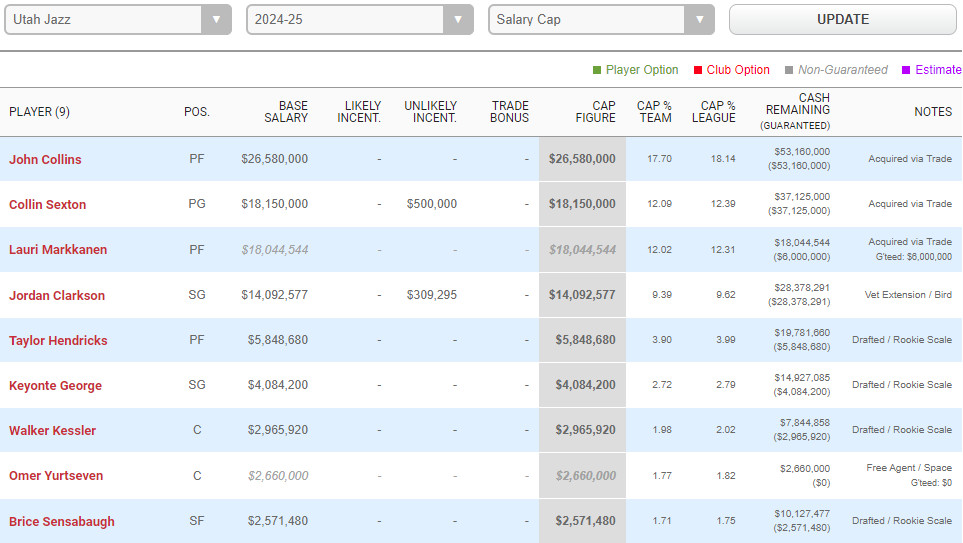Screen dimensions: 963x543
Task: Click Club Option legend label
Action: (x=738, y=70)
